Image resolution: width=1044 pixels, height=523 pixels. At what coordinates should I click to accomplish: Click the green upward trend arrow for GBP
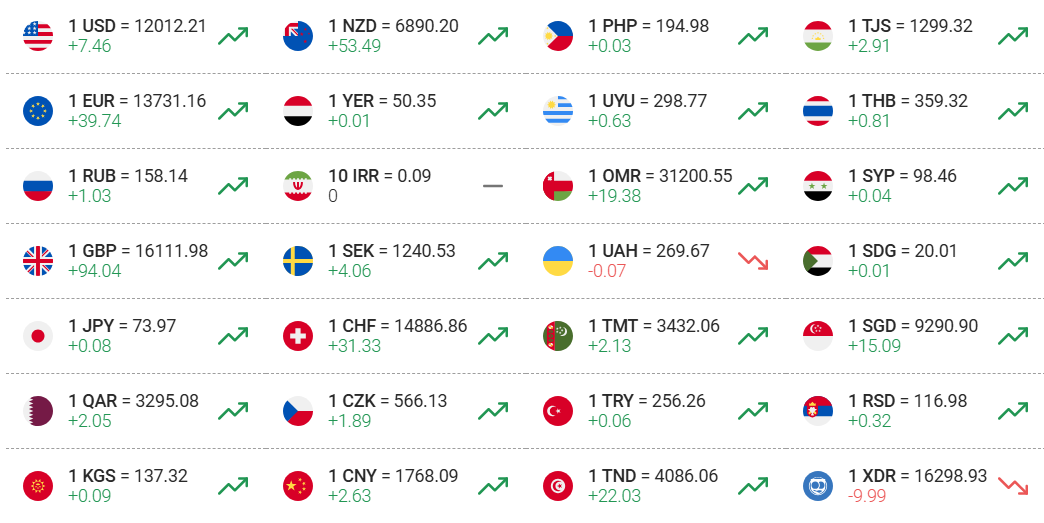[233, 261]
